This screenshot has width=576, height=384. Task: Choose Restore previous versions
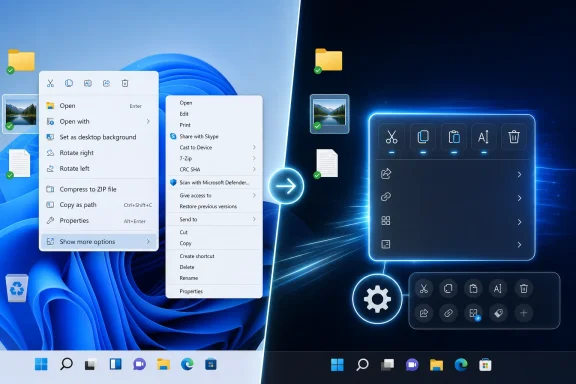214,207
